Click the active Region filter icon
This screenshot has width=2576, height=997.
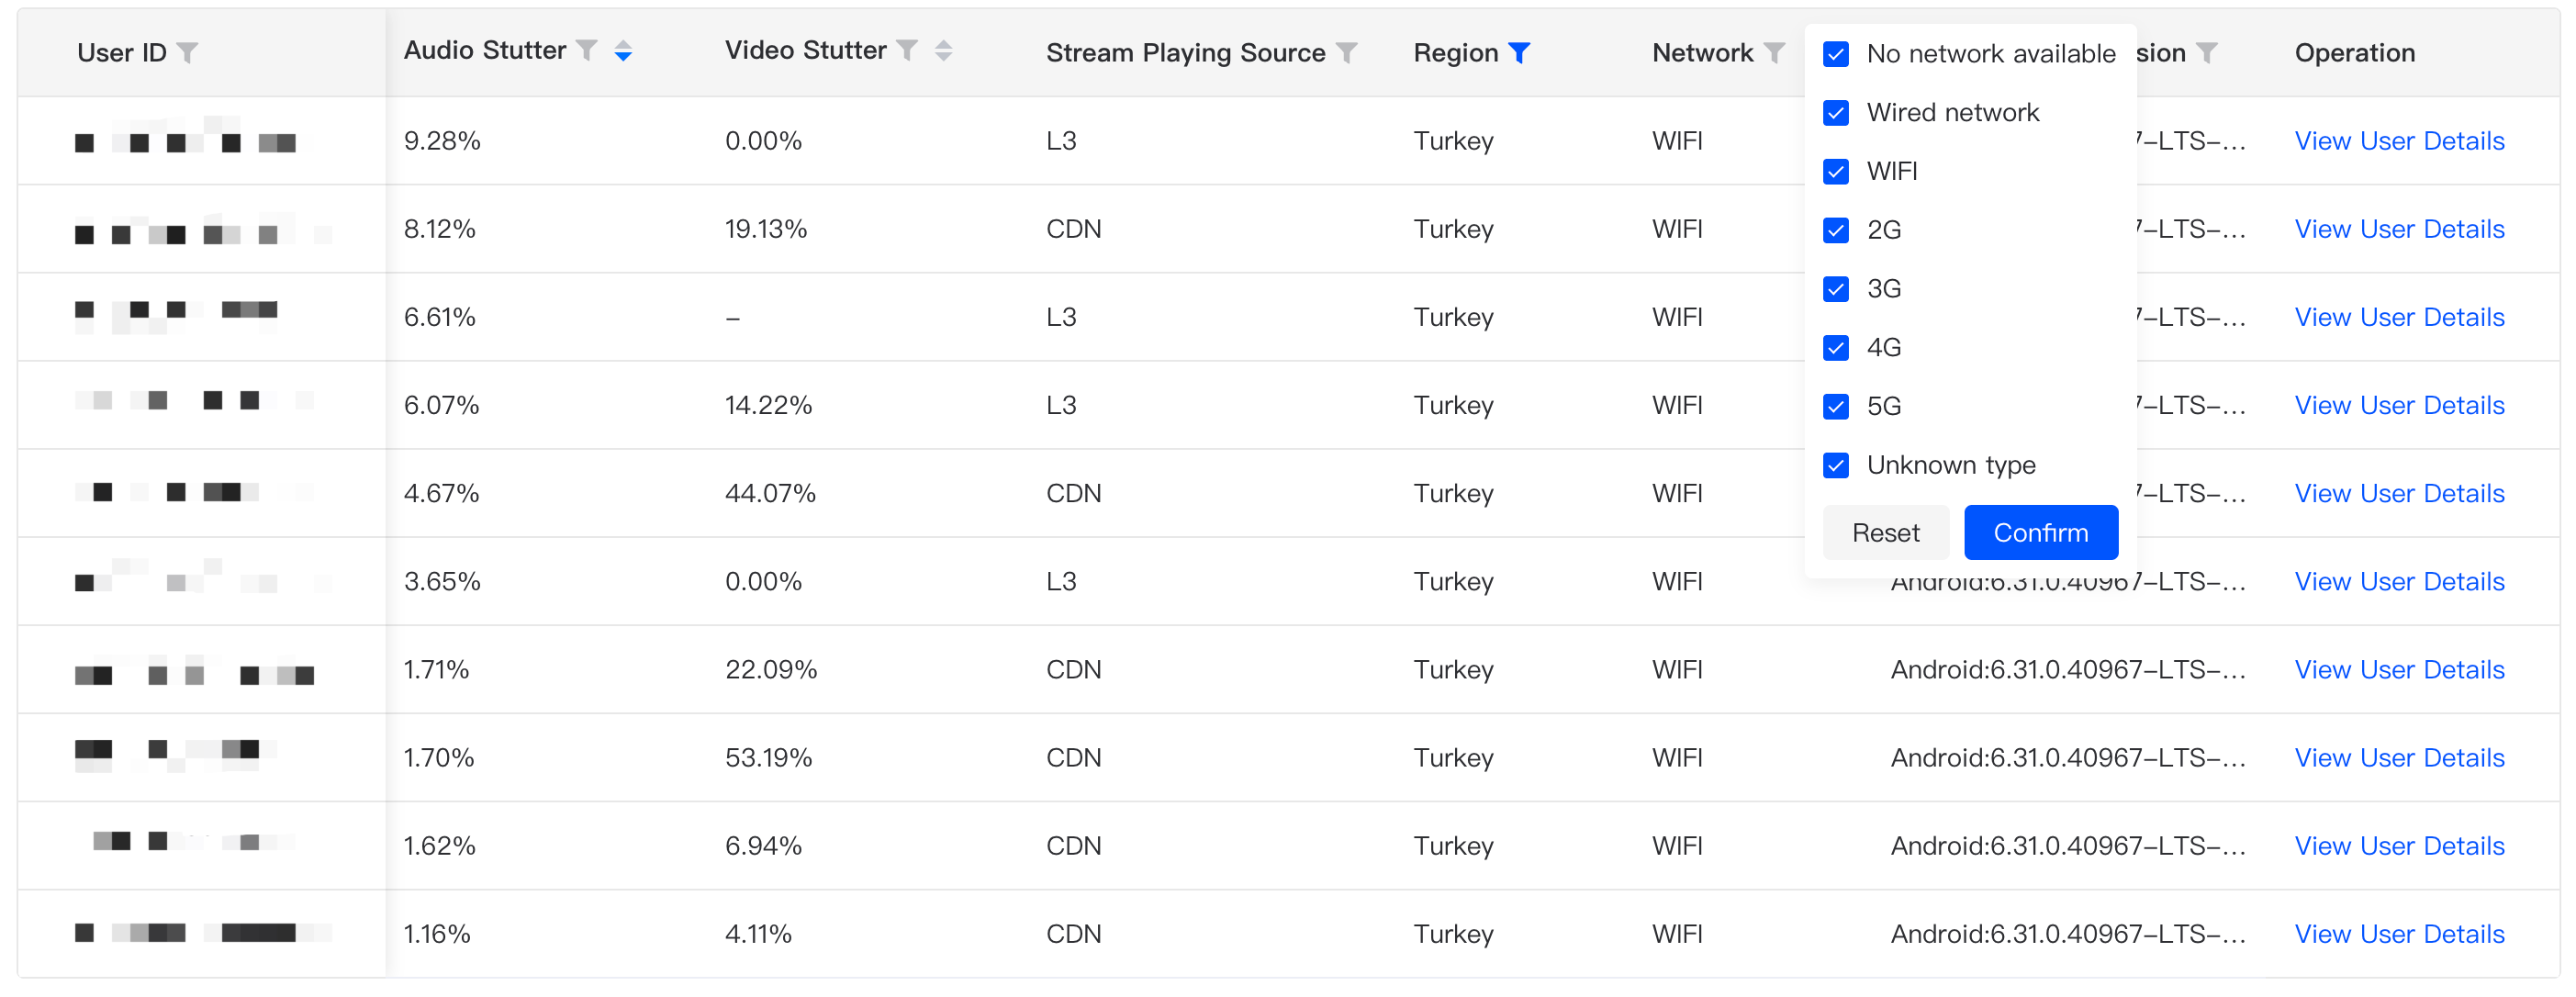1519,52
